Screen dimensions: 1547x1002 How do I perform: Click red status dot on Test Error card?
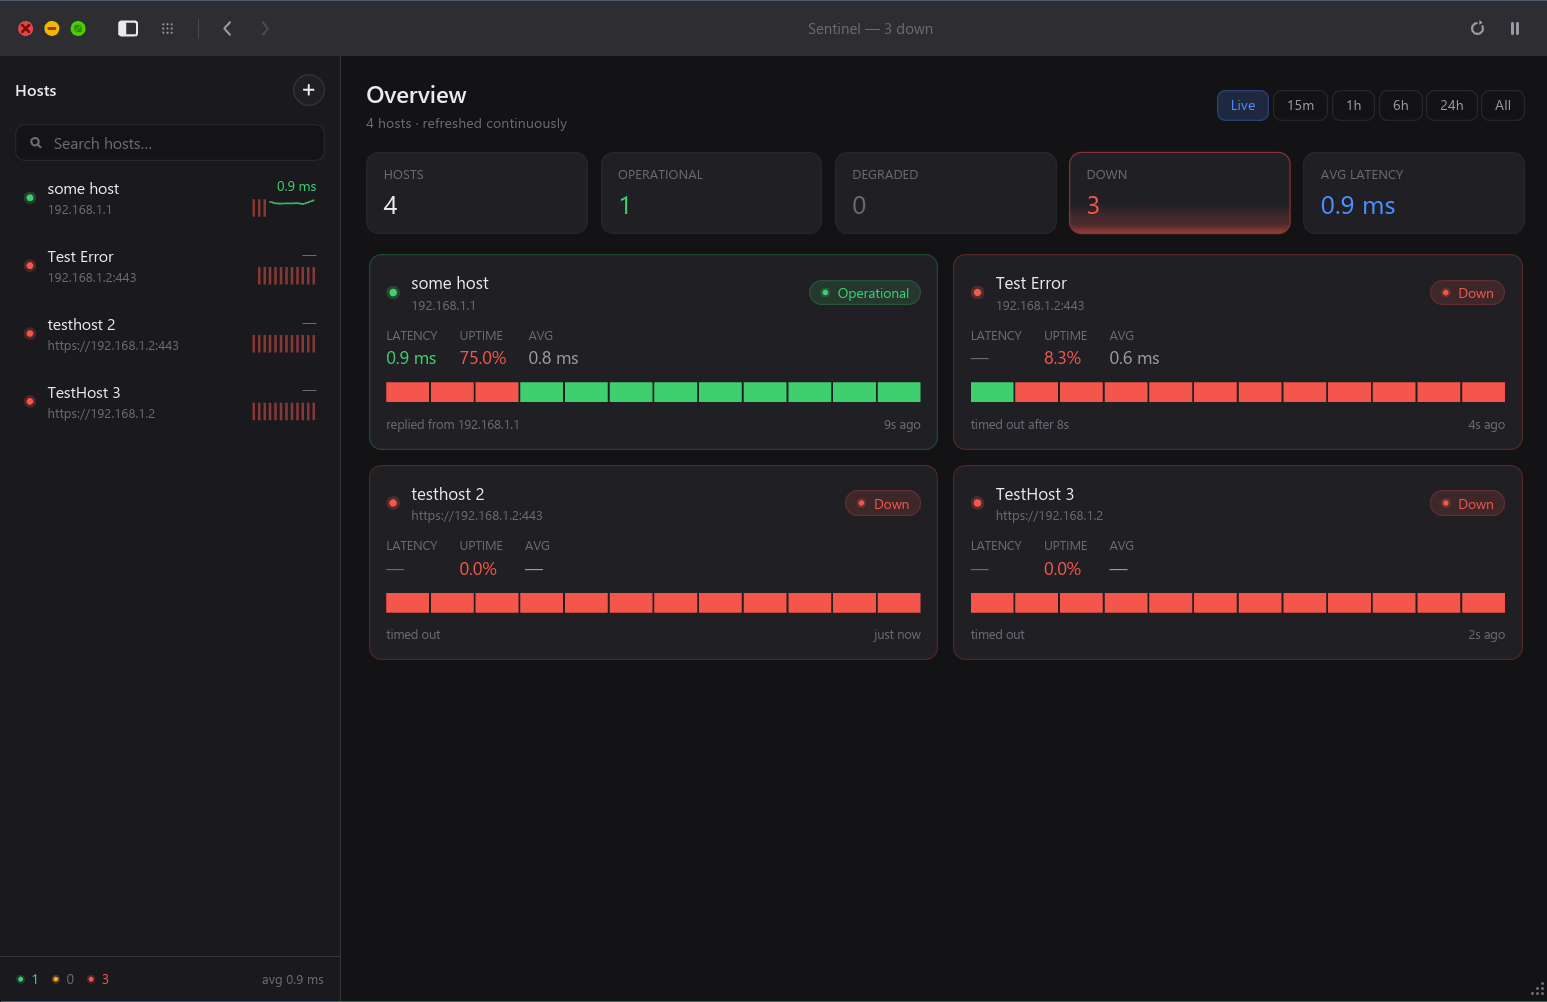click(x=977, y=293)
